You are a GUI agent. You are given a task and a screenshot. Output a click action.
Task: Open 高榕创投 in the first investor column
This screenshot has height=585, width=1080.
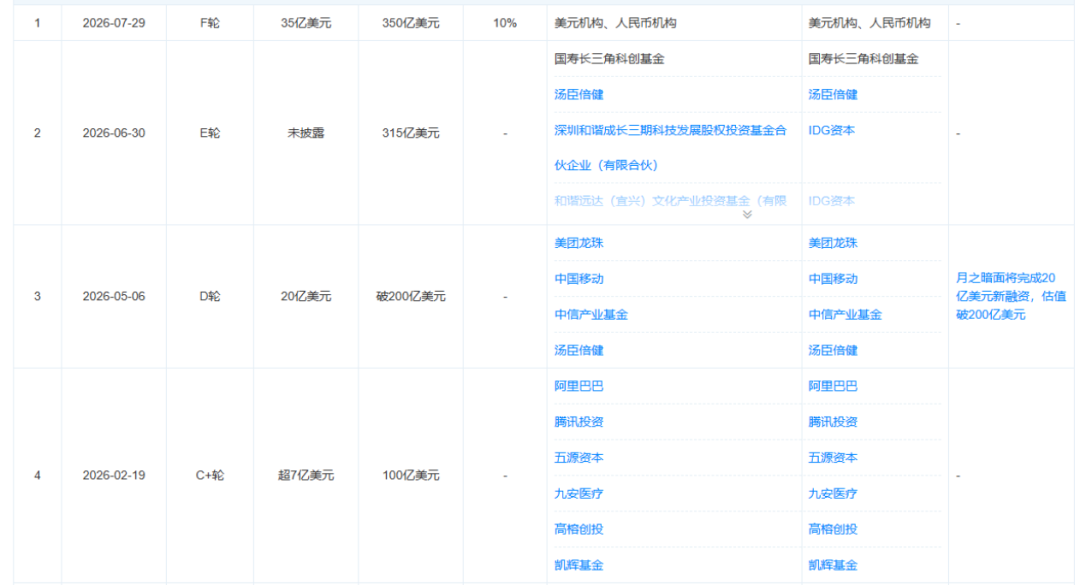point(579,529)
